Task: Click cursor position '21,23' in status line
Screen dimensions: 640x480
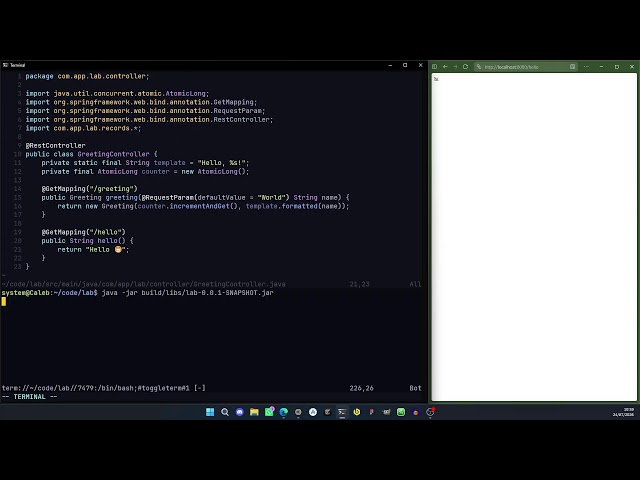Action: click(x=359, y=284)
